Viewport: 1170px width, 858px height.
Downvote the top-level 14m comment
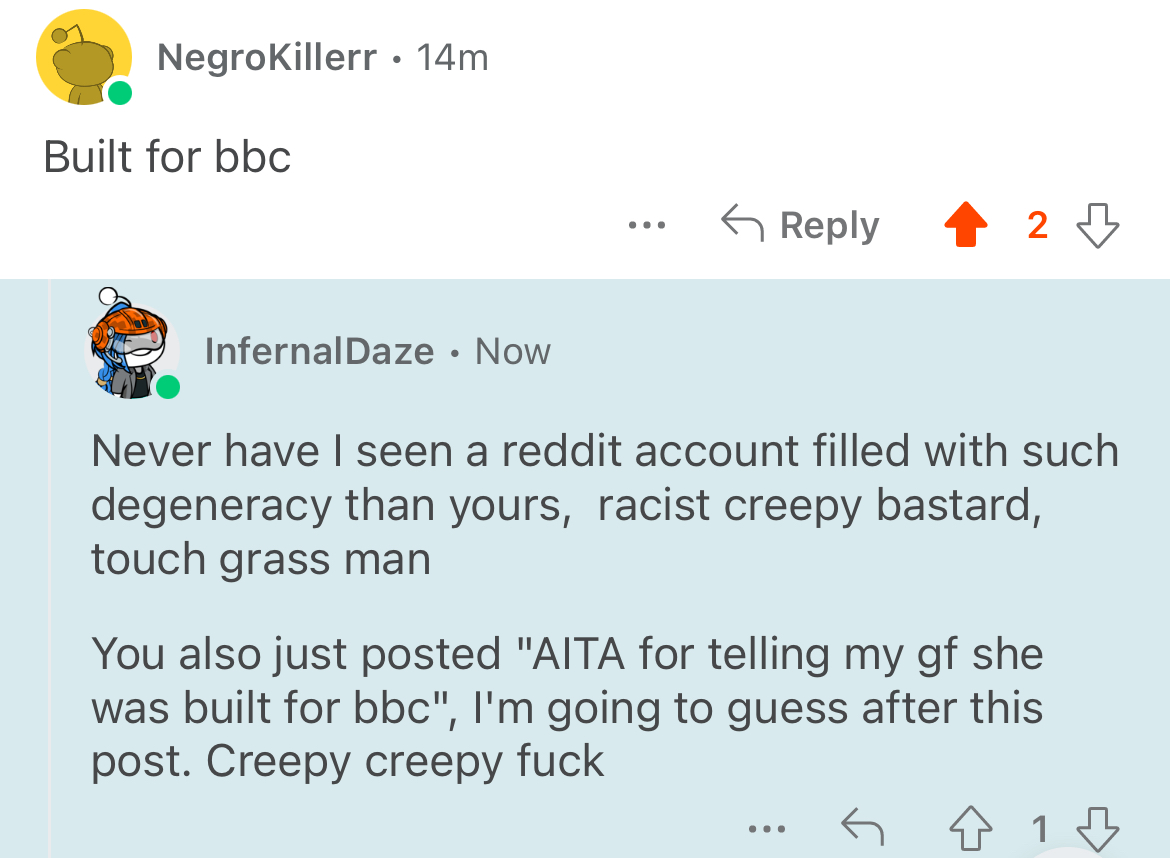[1098, 225]
